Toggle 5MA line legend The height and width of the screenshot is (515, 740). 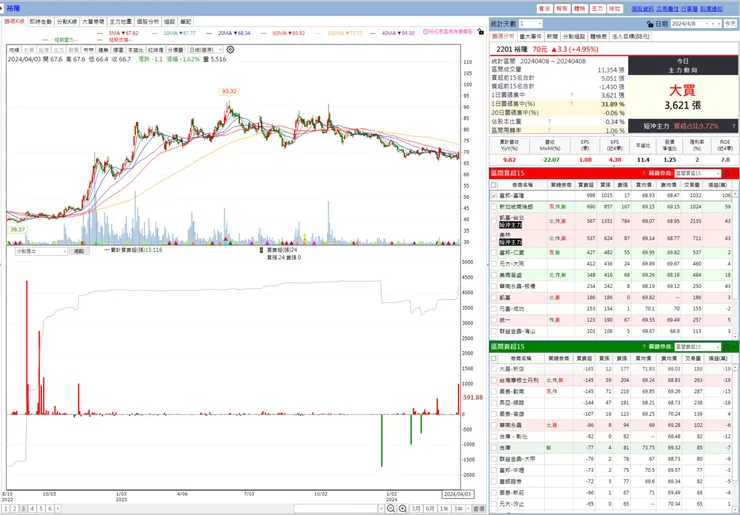(x=124, y=34)
